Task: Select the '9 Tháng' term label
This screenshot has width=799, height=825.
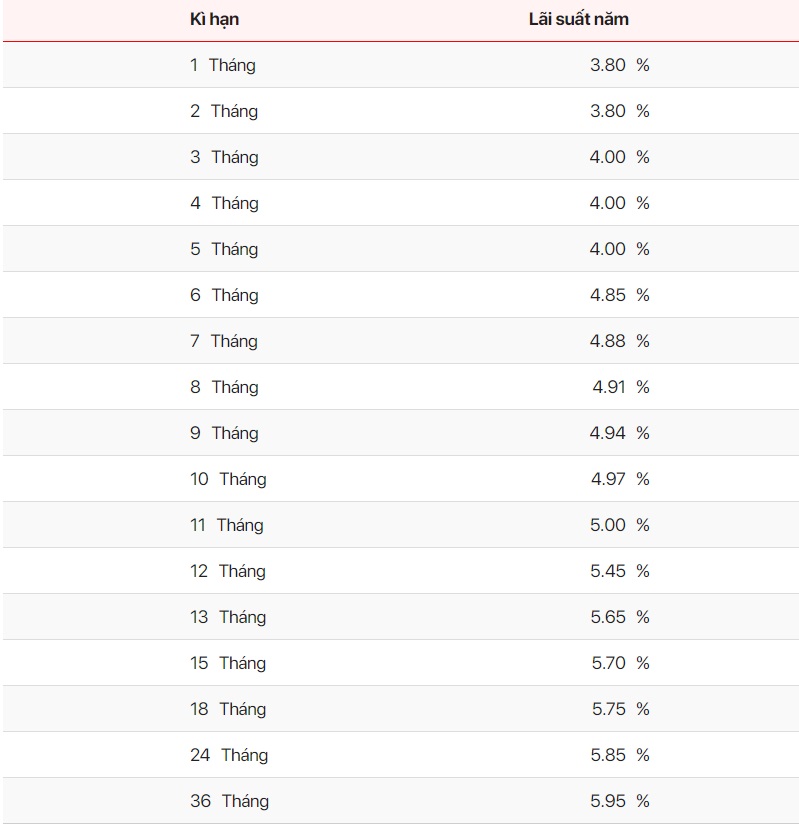Action: click(224, 433)
